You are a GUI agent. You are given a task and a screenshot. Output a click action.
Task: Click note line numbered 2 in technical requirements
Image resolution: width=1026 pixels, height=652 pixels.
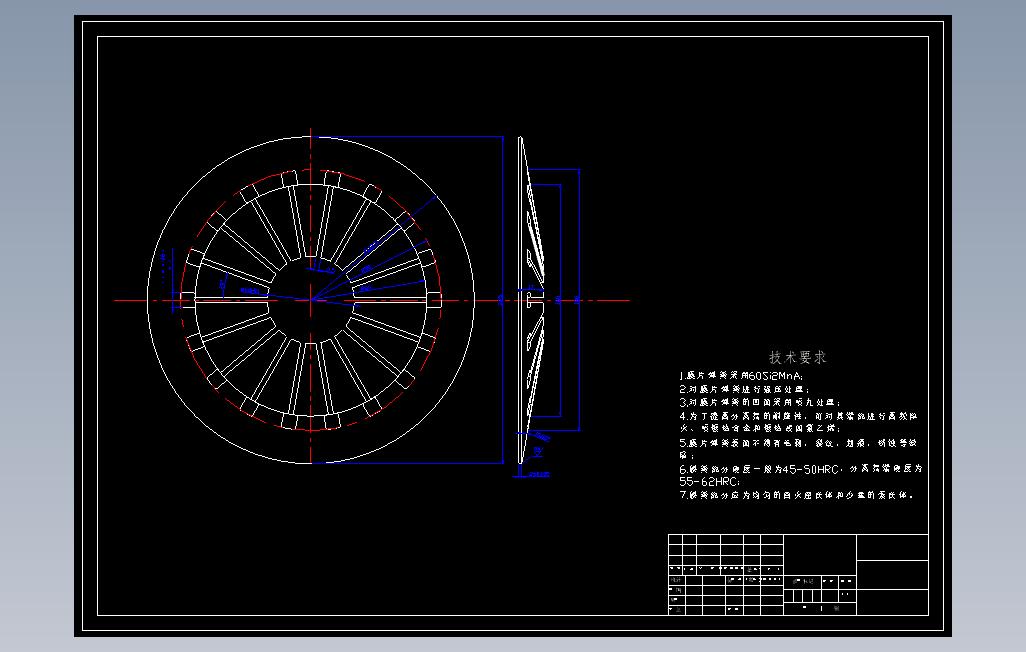pos(745,389)
